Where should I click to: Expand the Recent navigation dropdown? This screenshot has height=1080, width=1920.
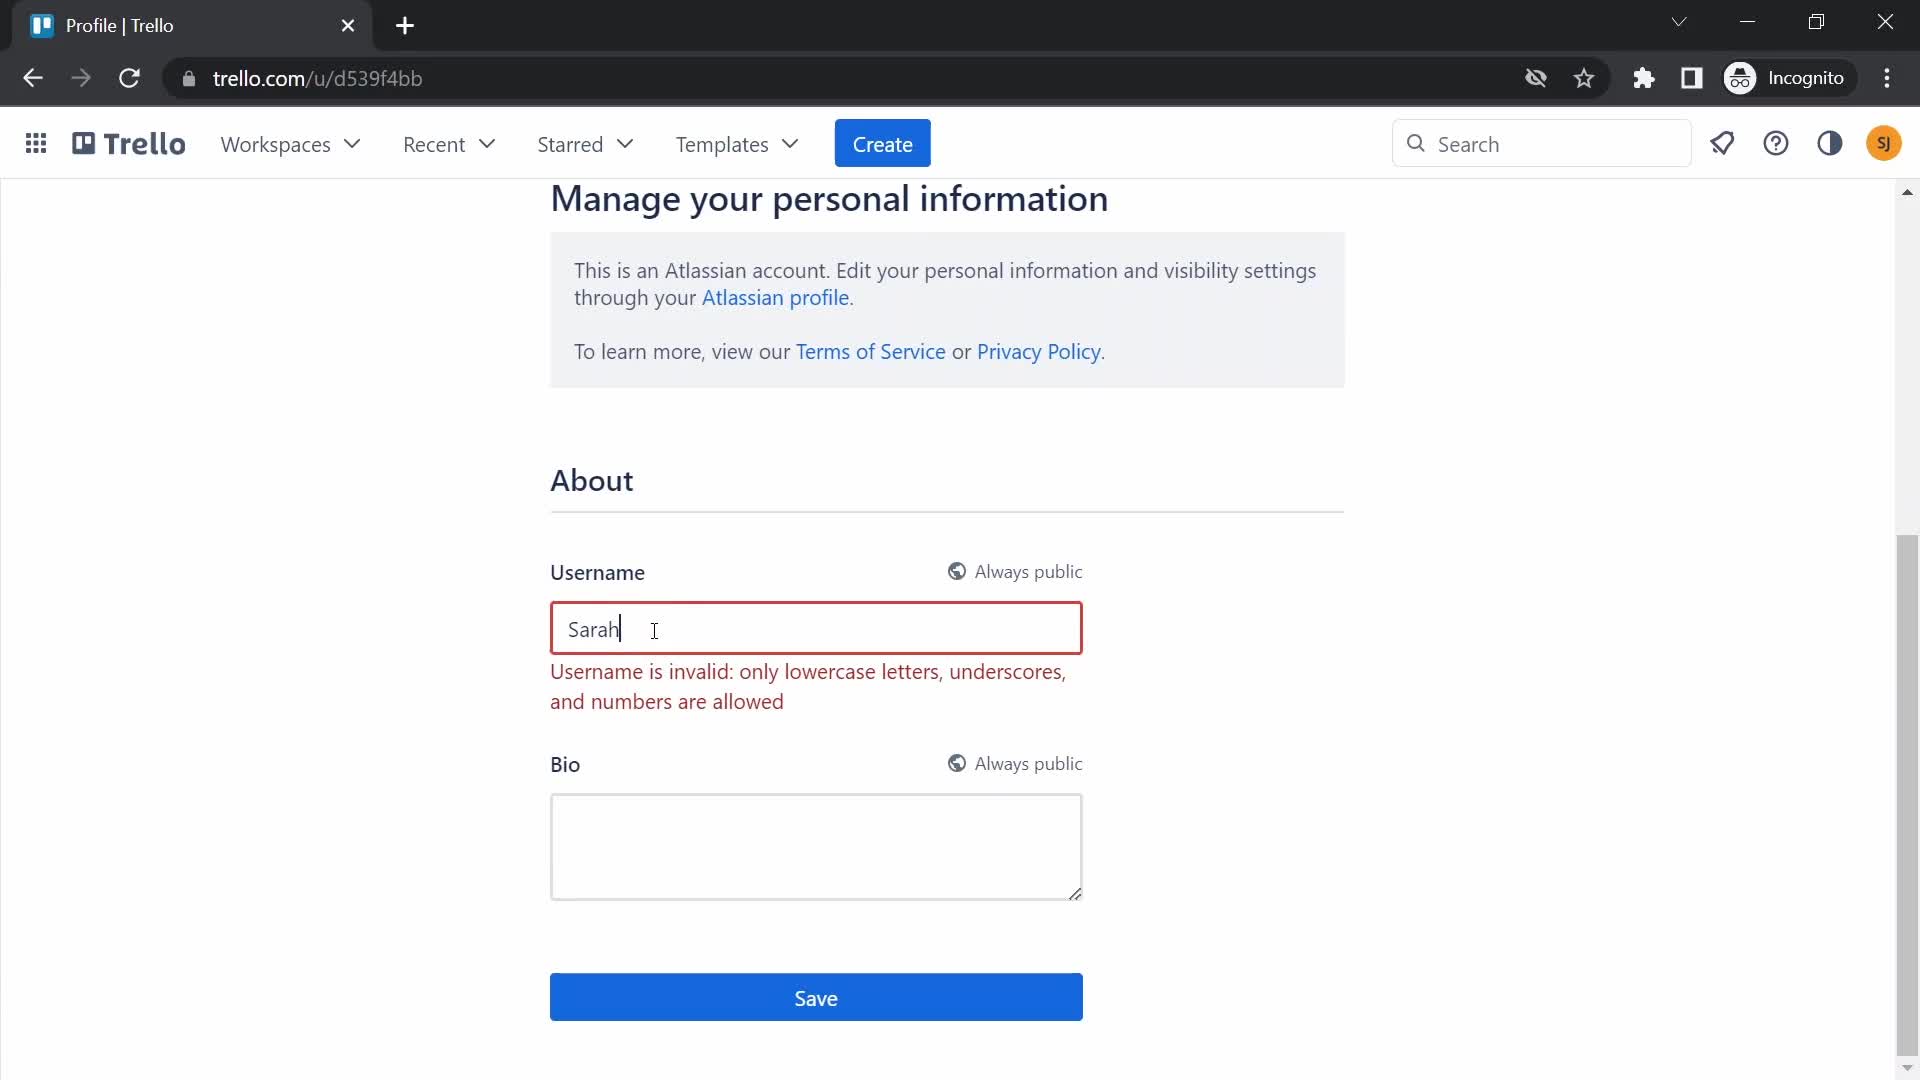[x=448, y=144]
